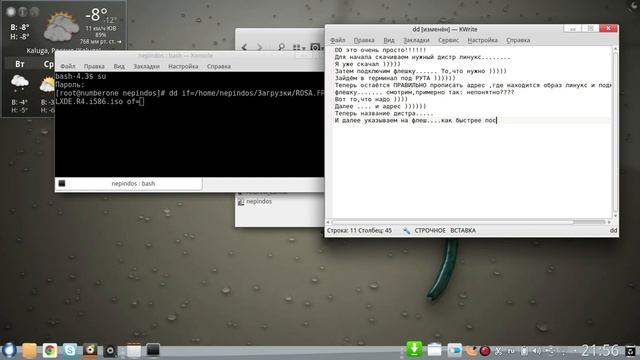Open the Справка menu in KWrite

pos(518,40)
